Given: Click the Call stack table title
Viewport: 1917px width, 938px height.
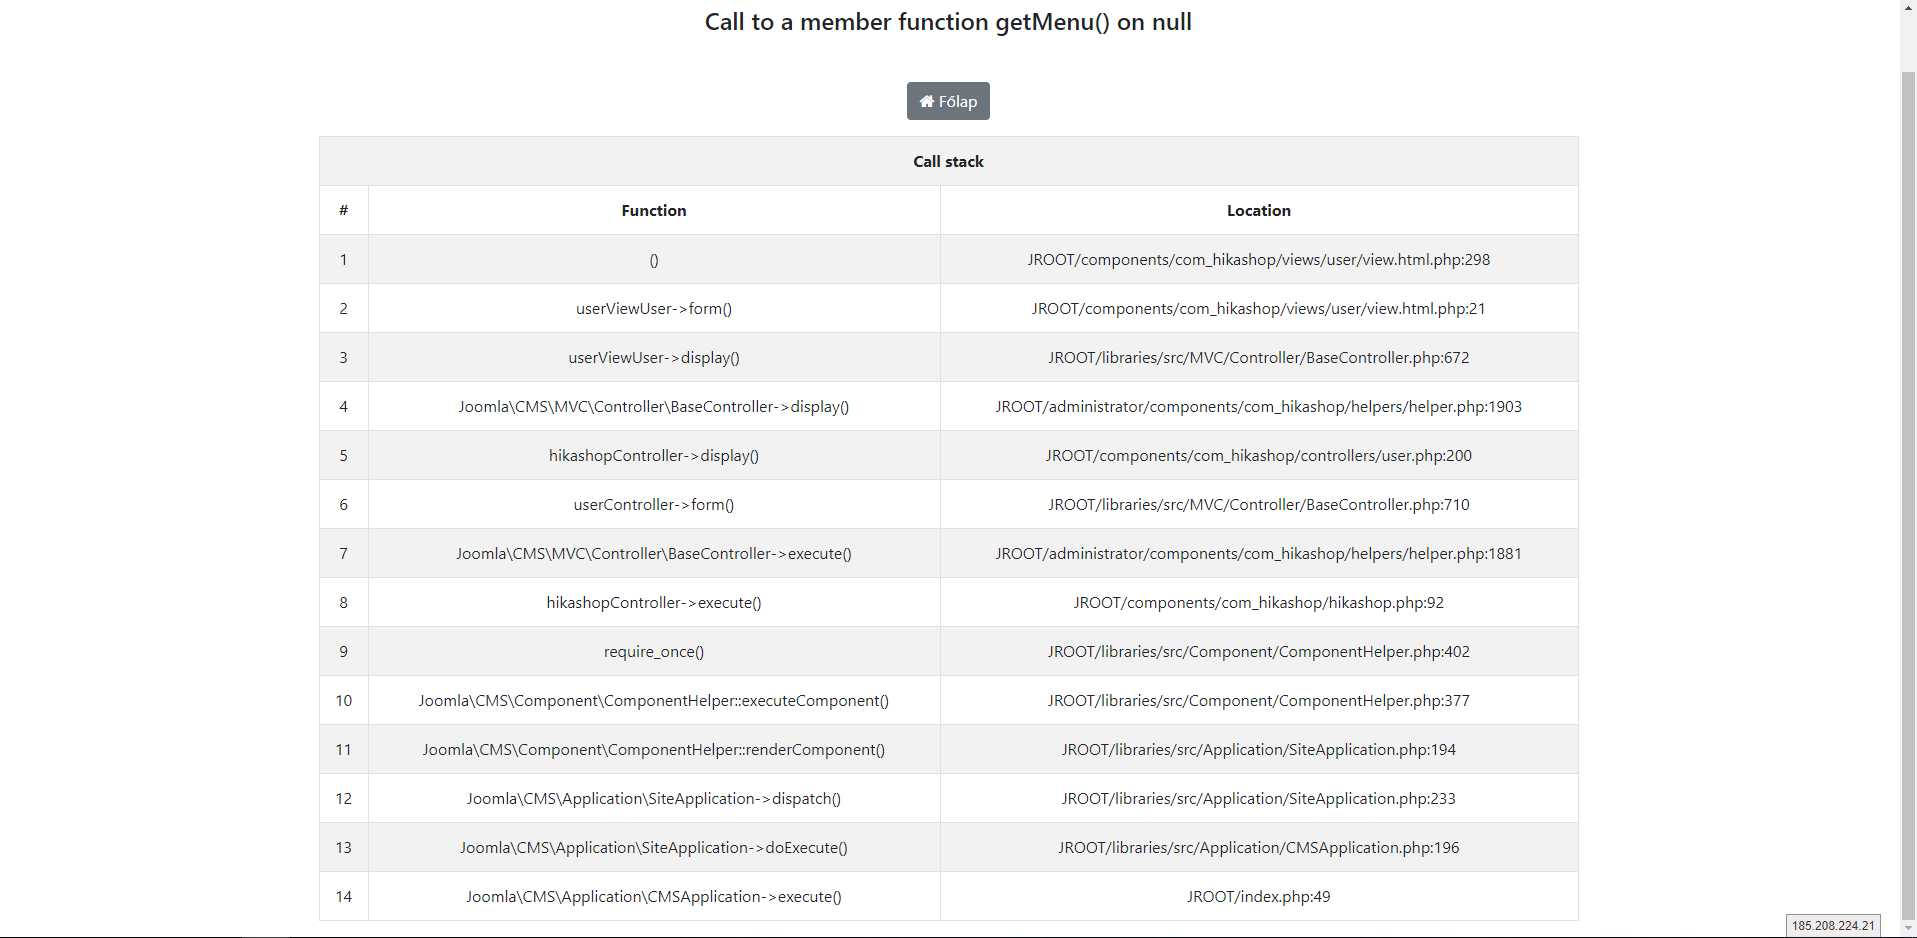Looking at the screenshot, I should pos(948,161).
